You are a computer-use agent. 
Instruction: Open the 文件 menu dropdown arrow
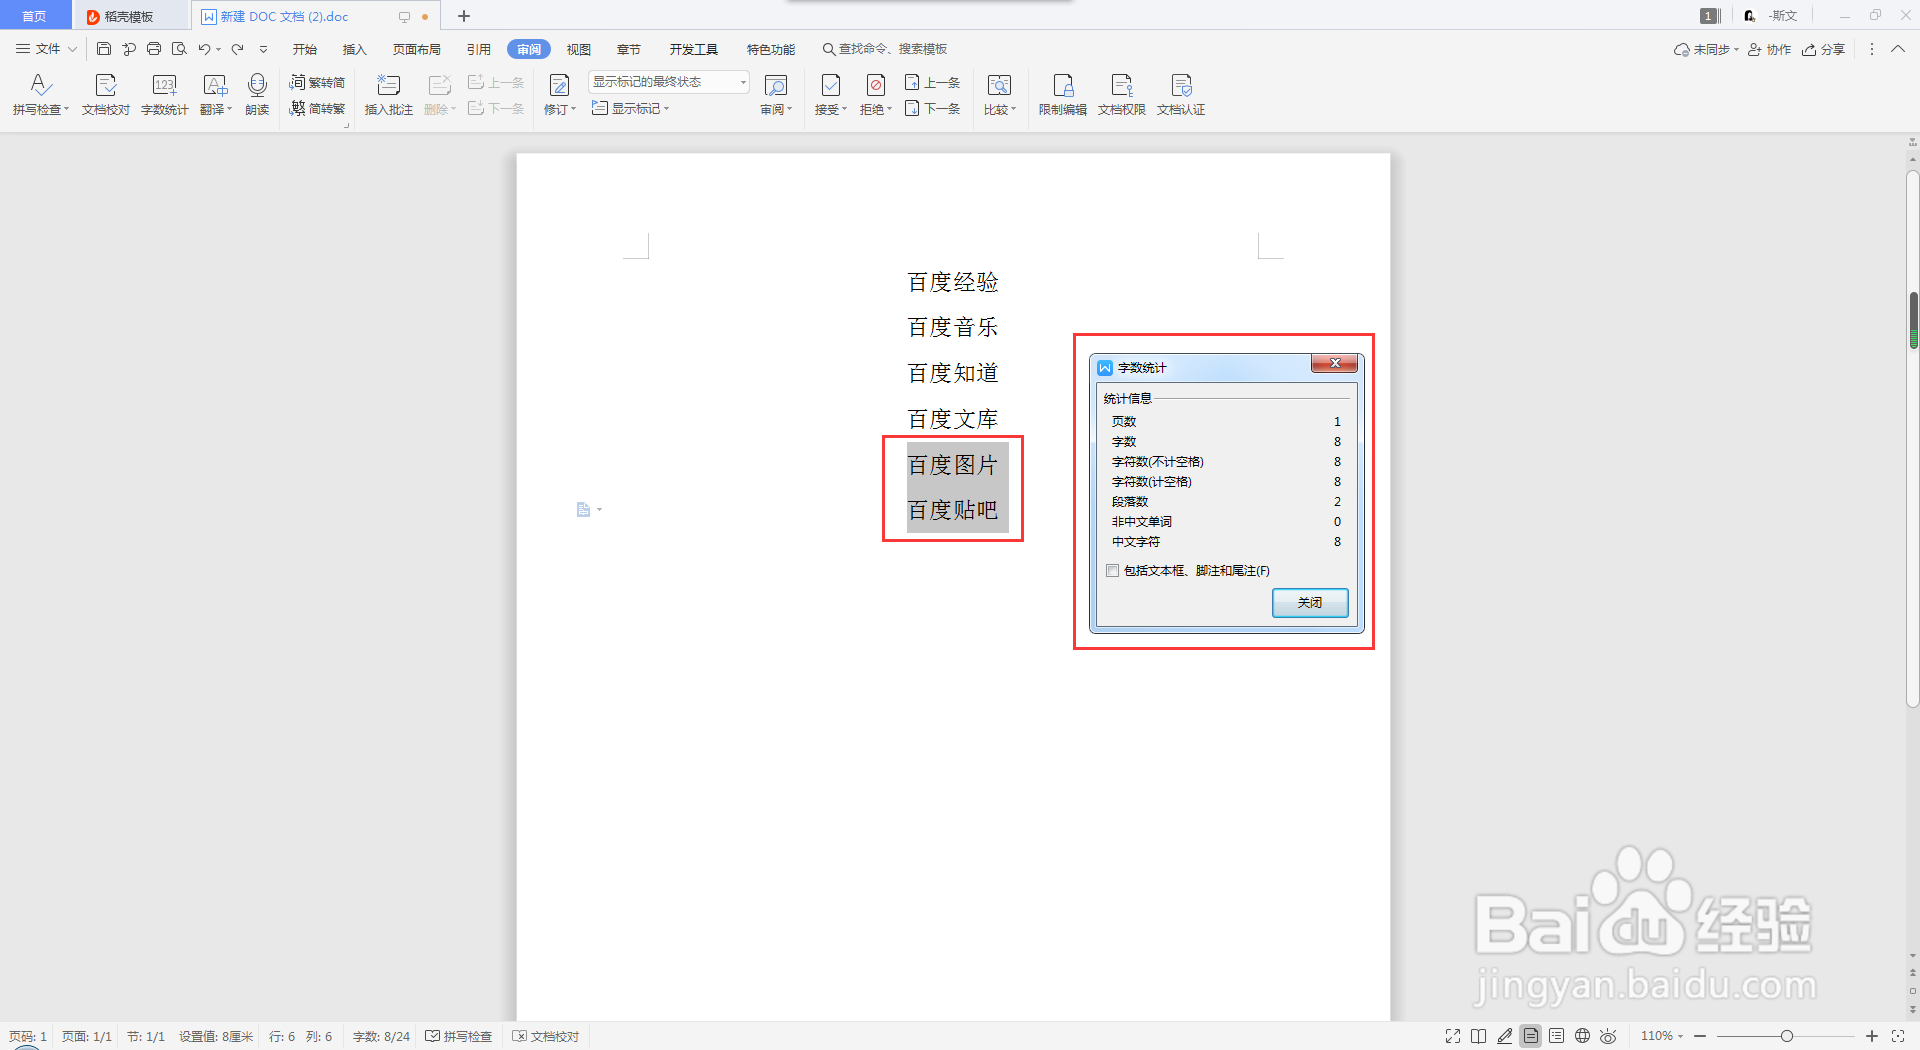72,49
